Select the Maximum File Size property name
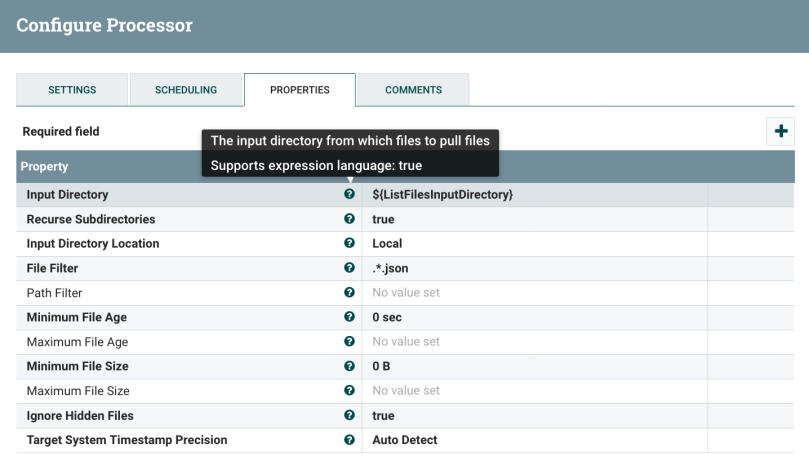The image size is (809, 466). [78, 391]
